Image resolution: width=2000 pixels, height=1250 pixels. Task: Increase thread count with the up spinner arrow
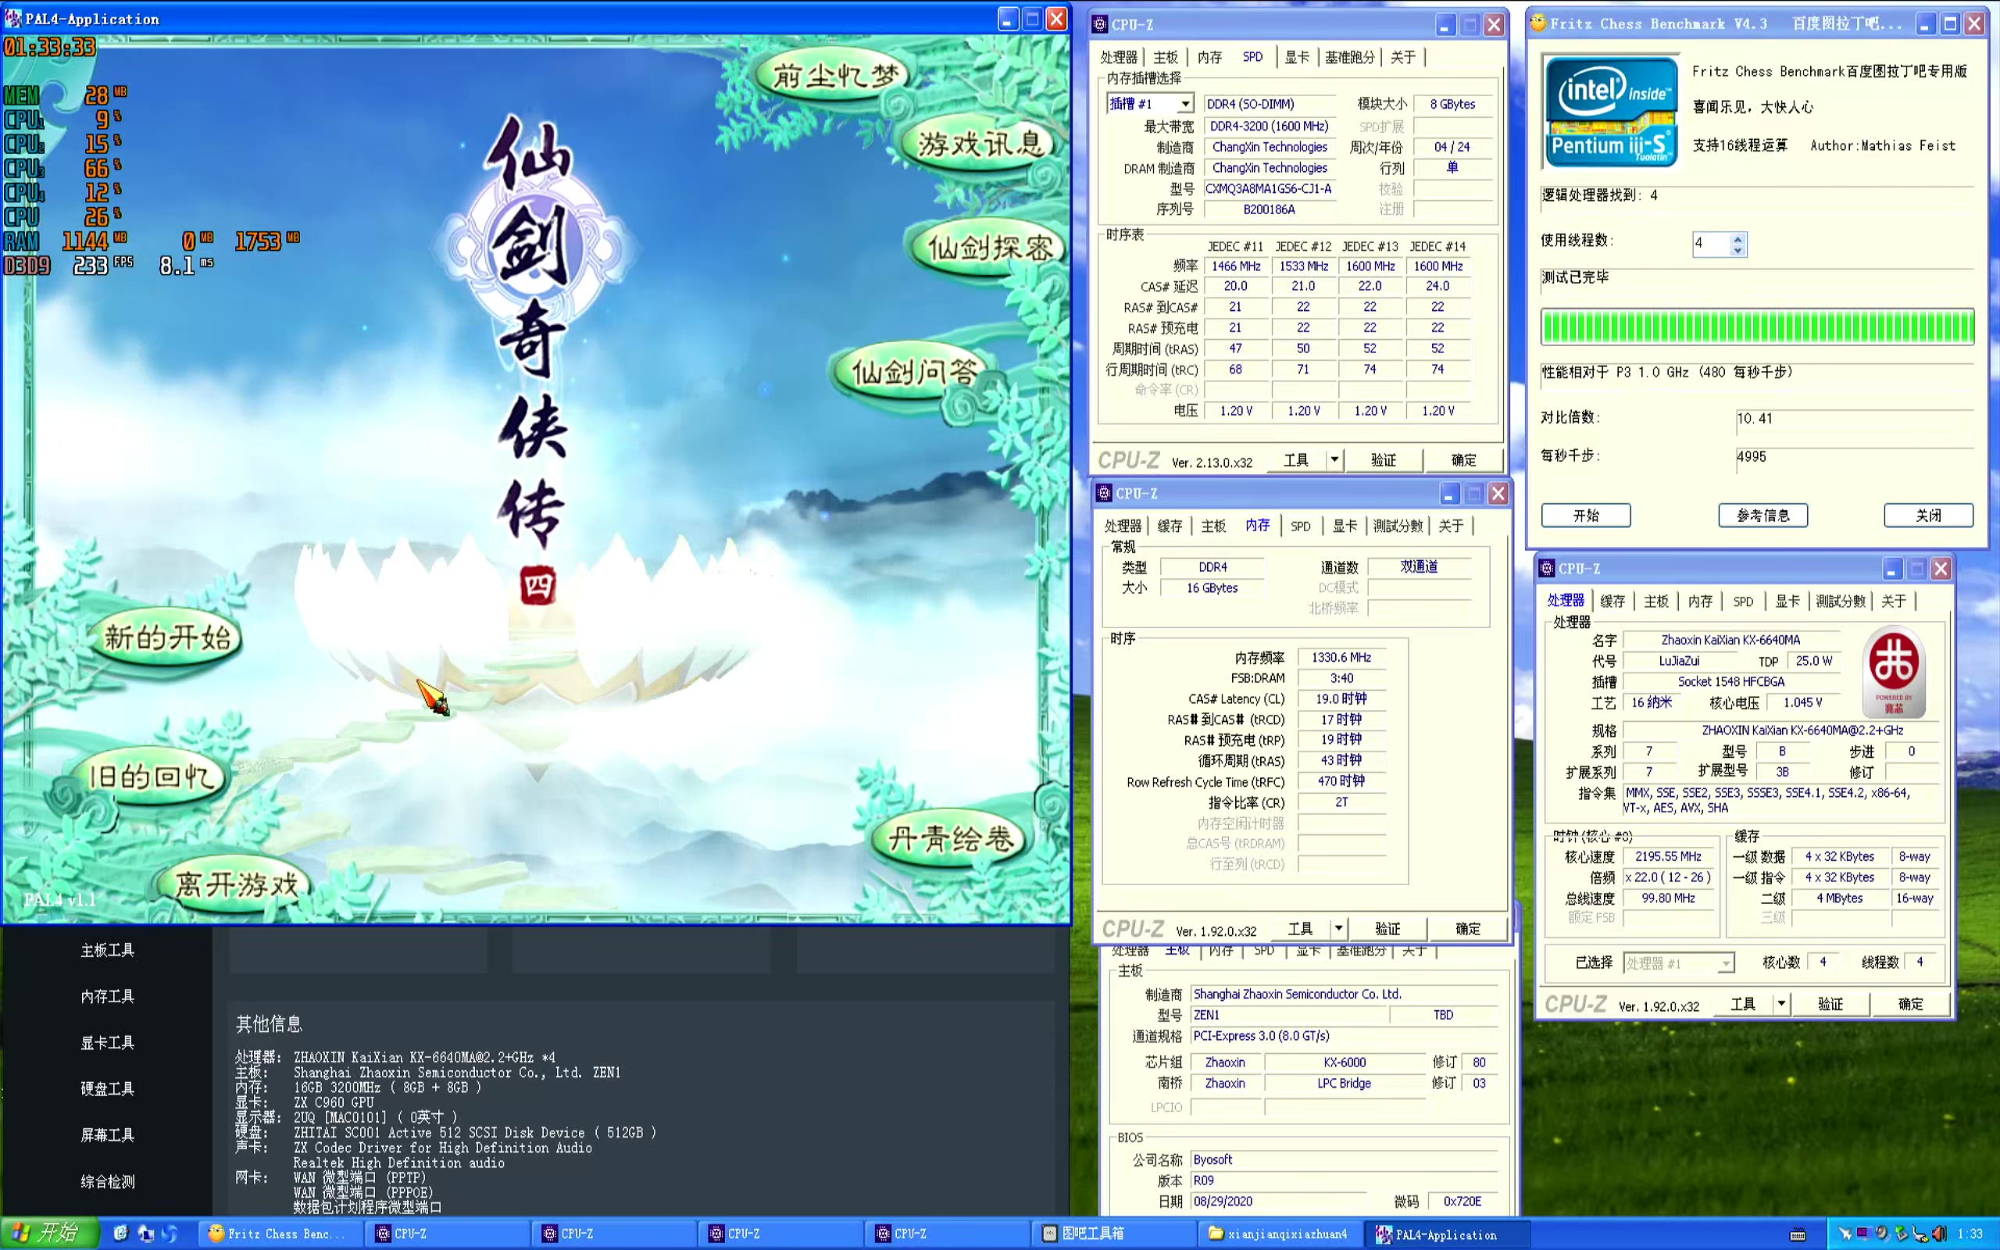1738,238
